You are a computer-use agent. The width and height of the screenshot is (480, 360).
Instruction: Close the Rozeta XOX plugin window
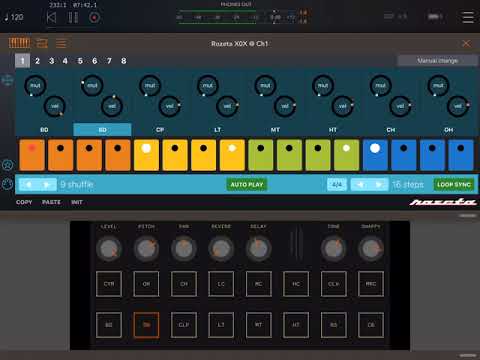[466, 43]
